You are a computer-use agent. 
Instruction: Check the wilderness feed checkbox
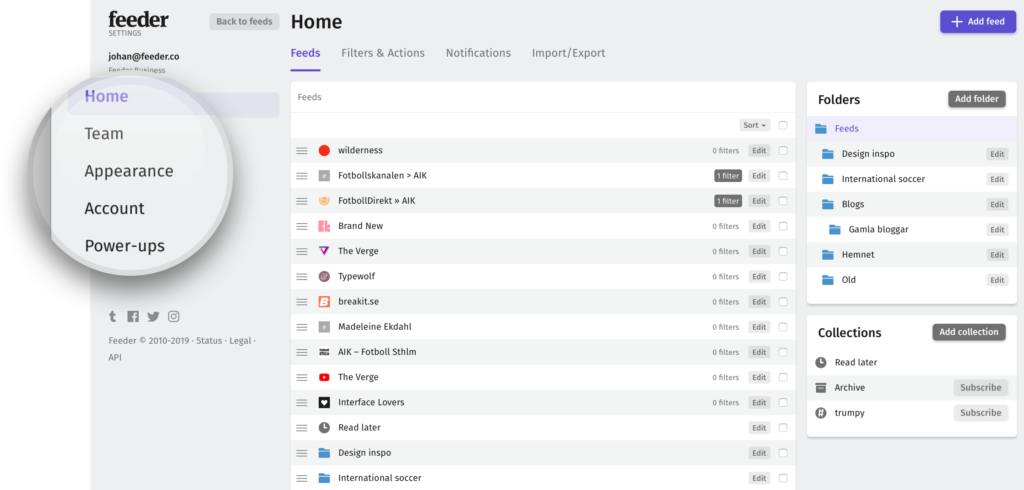click(x=783, y=150)
